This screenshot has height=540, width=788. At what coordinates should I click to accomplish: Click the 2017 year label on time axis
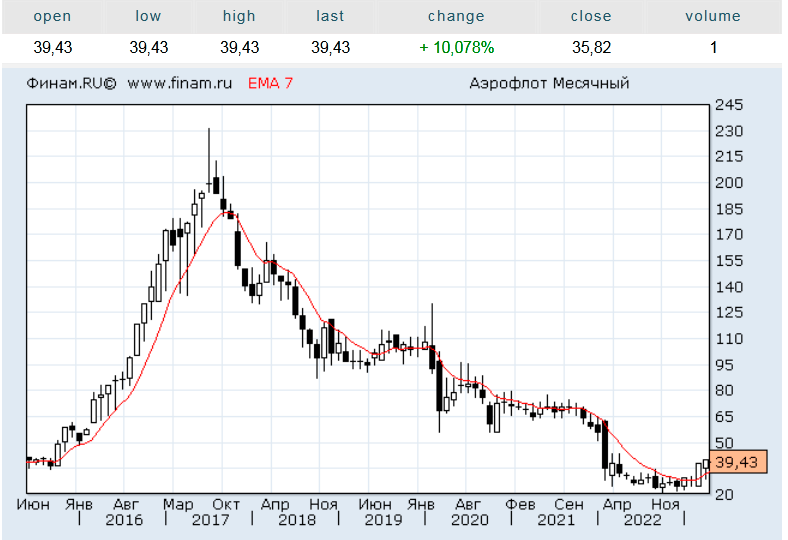tap(210, 520)
